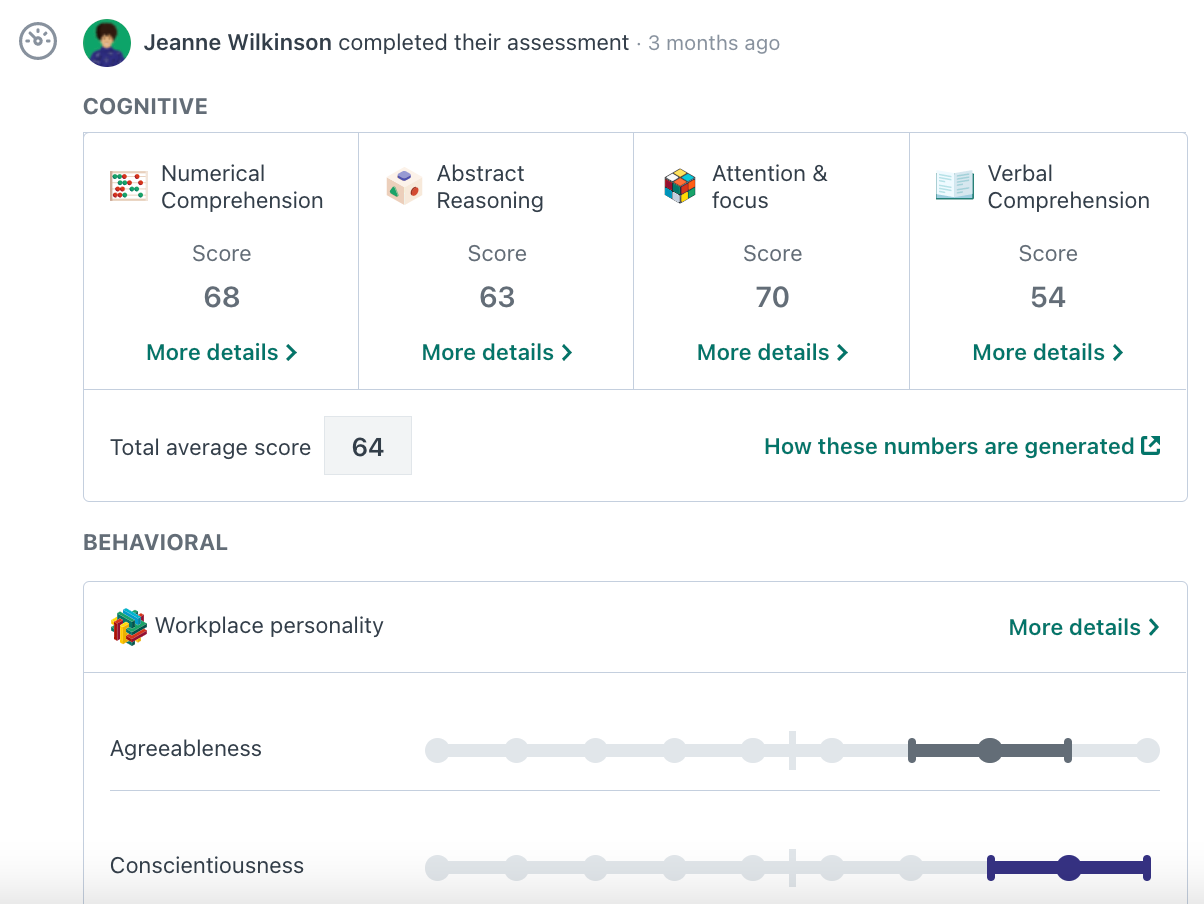The image size is (1204, 904).
Task: Select the Agreeableness slider handle
Action: pos(990,749)
